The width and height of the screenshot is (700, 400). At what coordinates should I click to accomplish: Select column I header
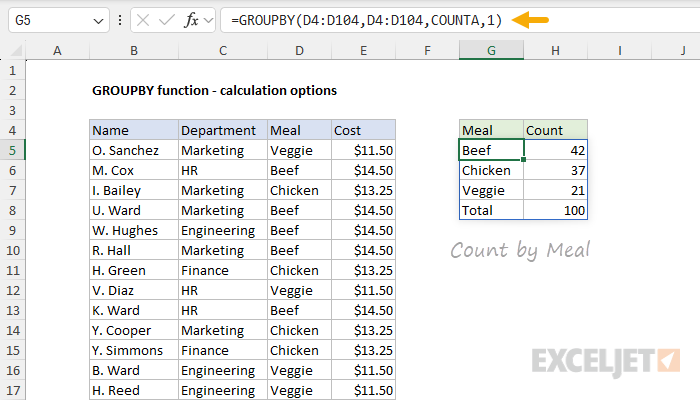coord(620,51)
